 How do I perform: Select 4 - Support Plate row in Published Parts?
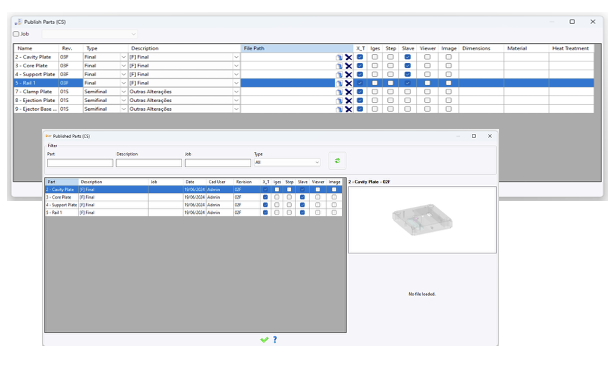[193, 205]
